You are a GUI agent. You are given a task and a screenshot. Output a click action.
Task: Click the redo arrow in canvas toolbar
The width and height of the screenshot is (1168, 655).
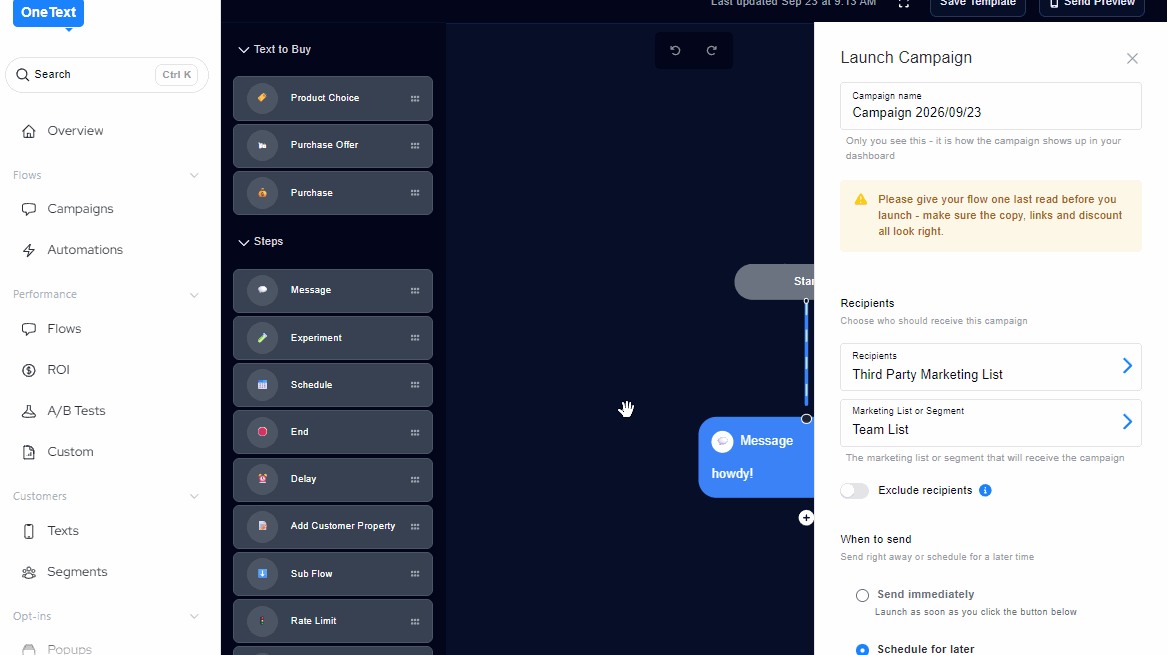tap(712, 51)
